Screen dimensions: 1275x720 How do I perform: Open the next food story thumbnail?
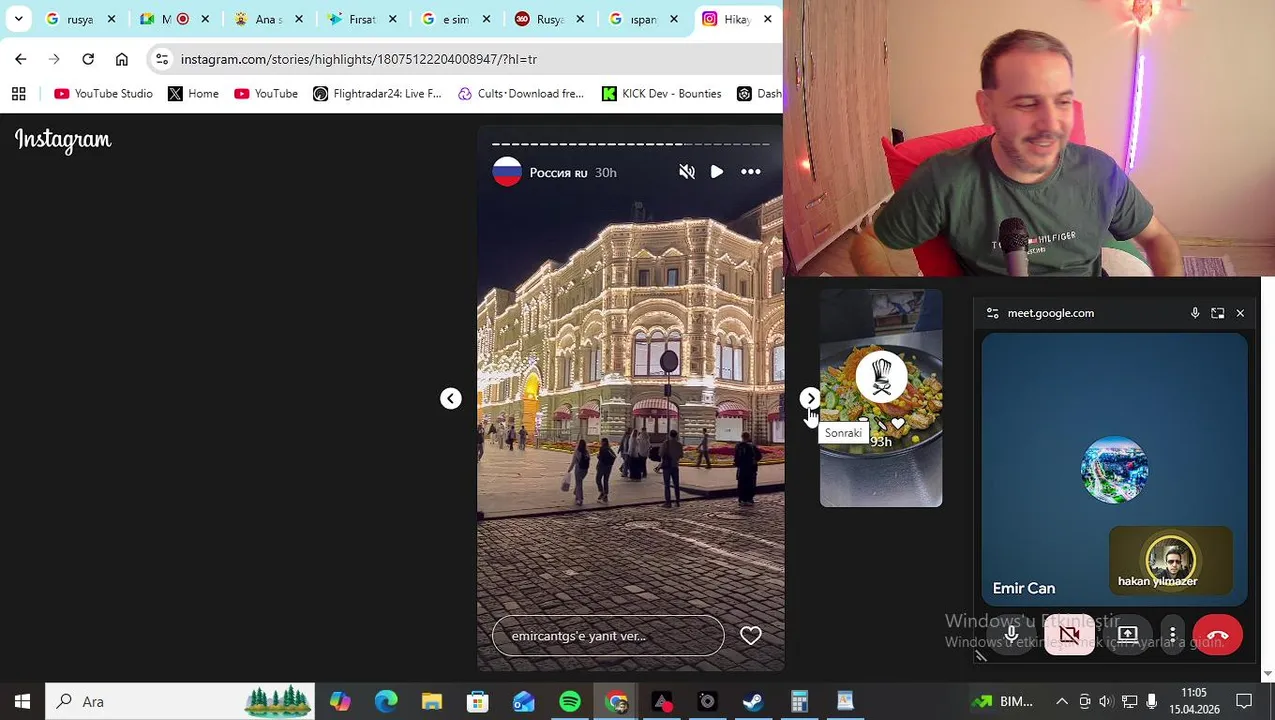881,398
